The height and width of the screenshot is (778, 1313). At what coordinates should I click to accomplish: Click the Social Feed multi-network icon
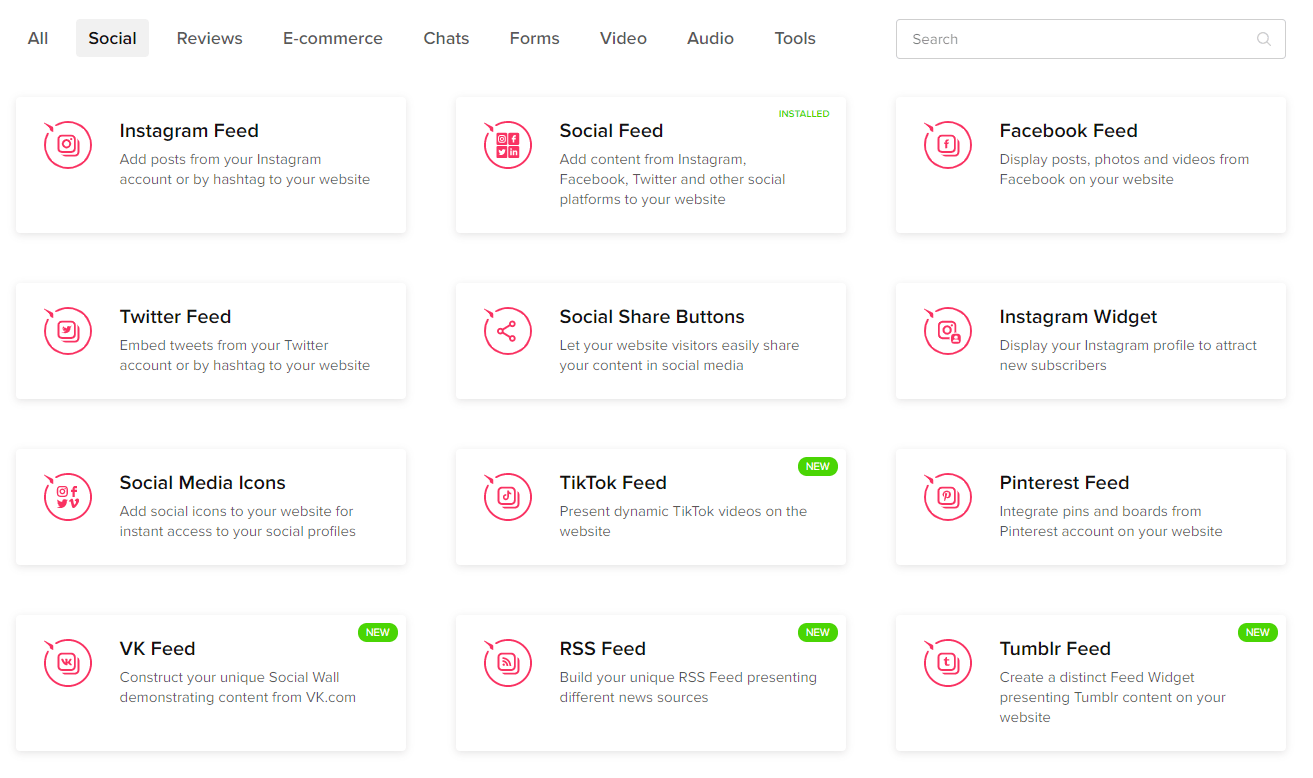click(508, 145)
